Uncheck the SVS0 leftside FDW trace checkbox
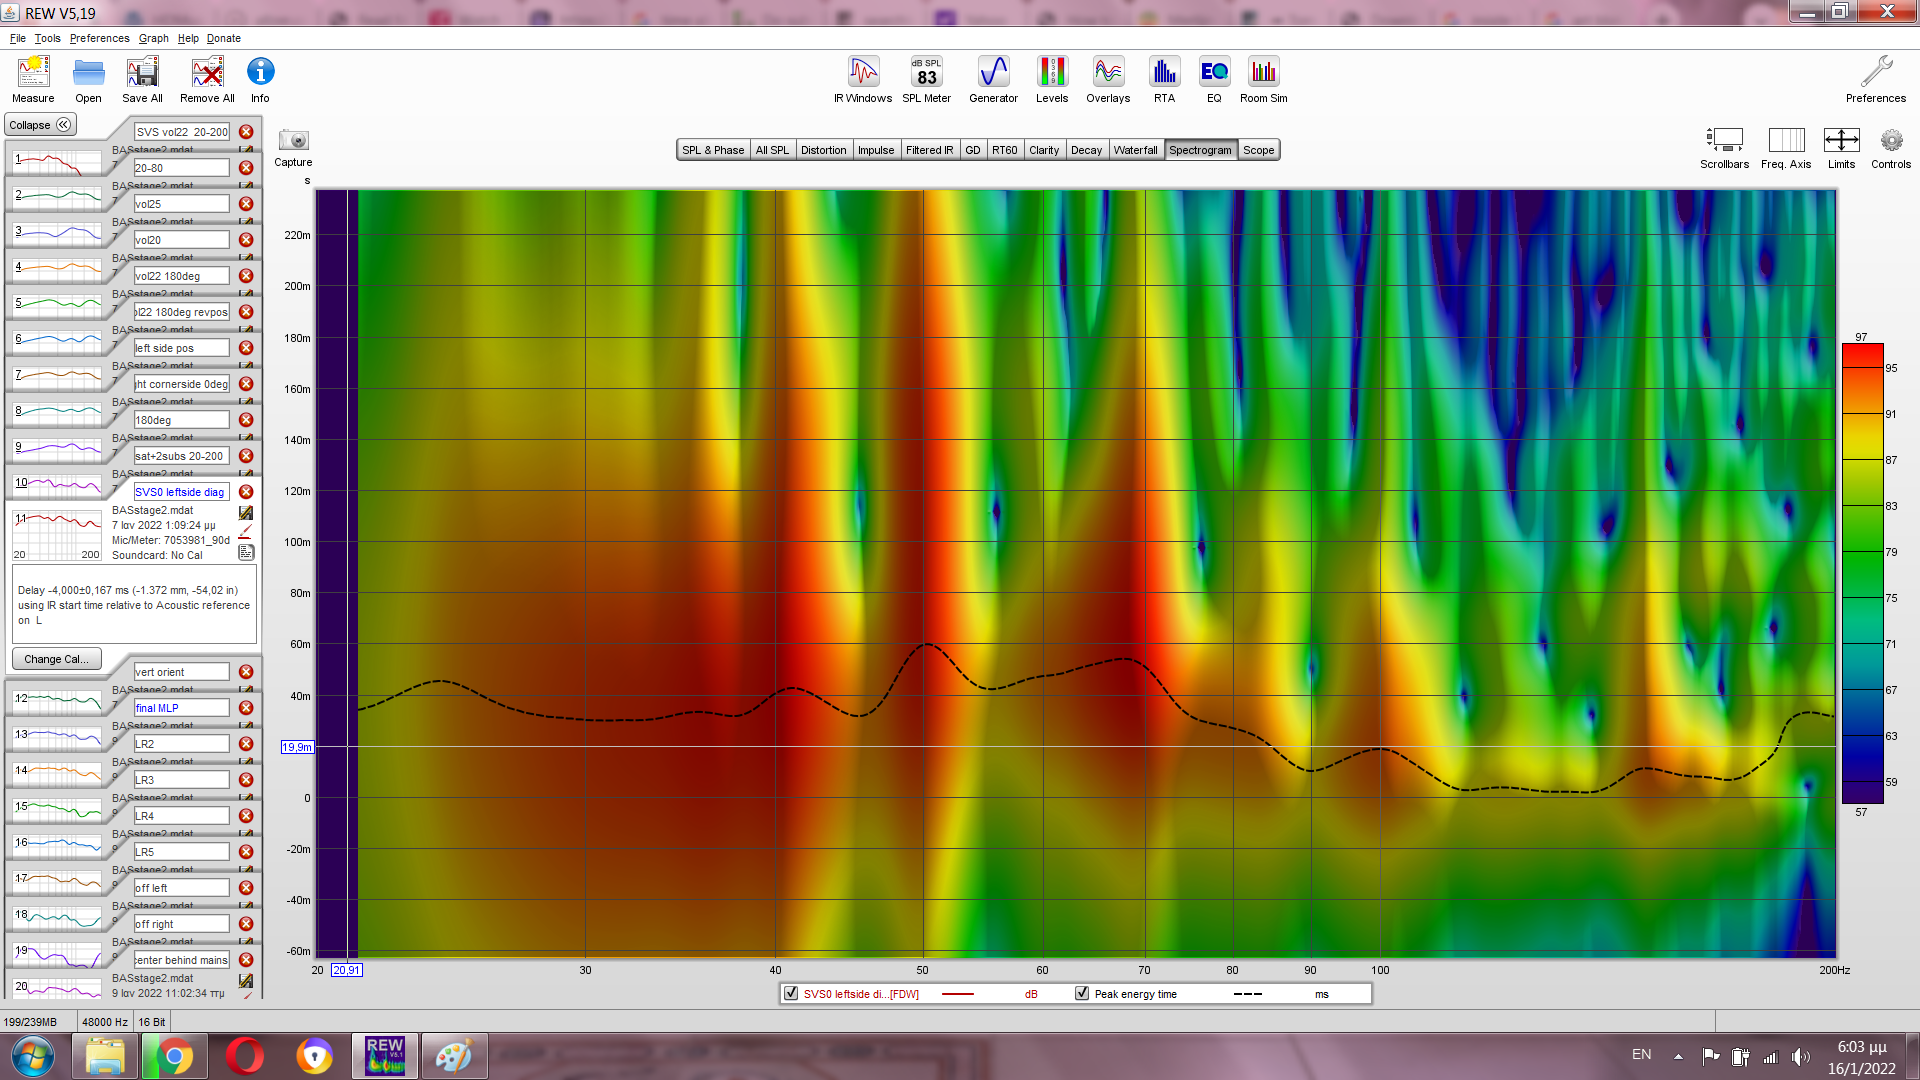Viewport: 1920px width, 1080px height. pos(792,993)
